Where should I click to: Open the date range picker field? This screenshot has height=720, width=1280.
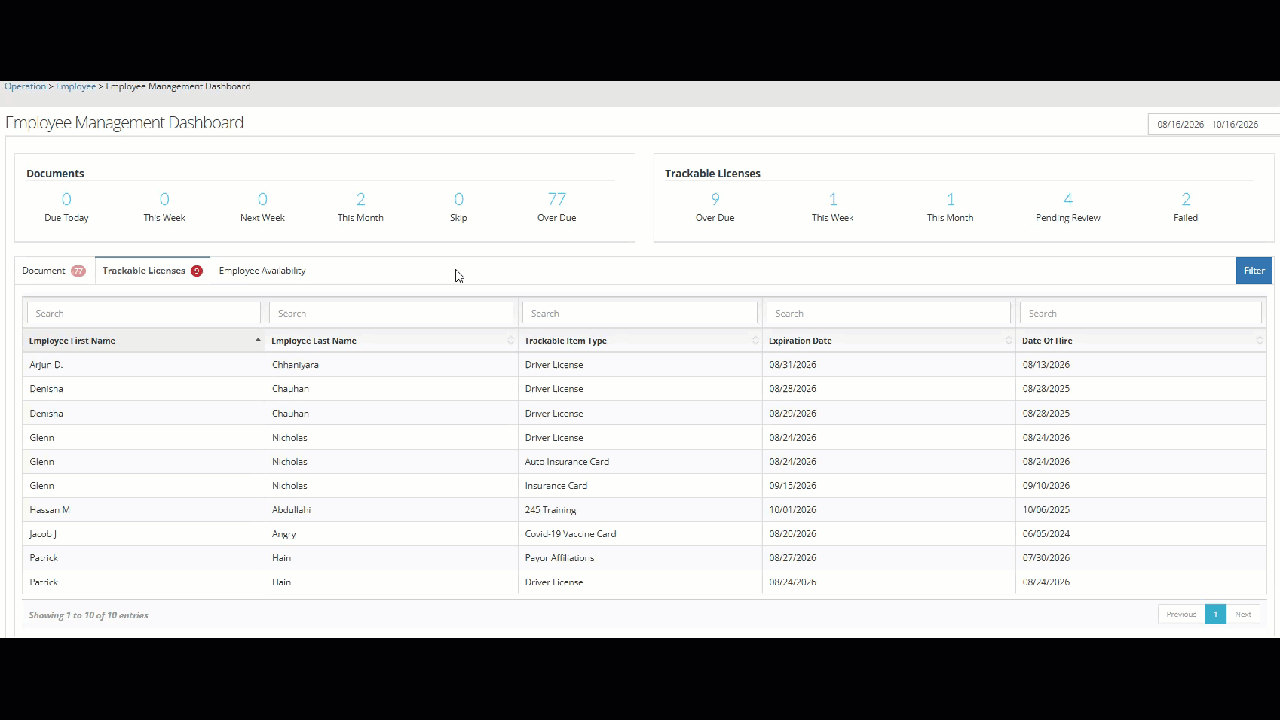pos(1214,125)
